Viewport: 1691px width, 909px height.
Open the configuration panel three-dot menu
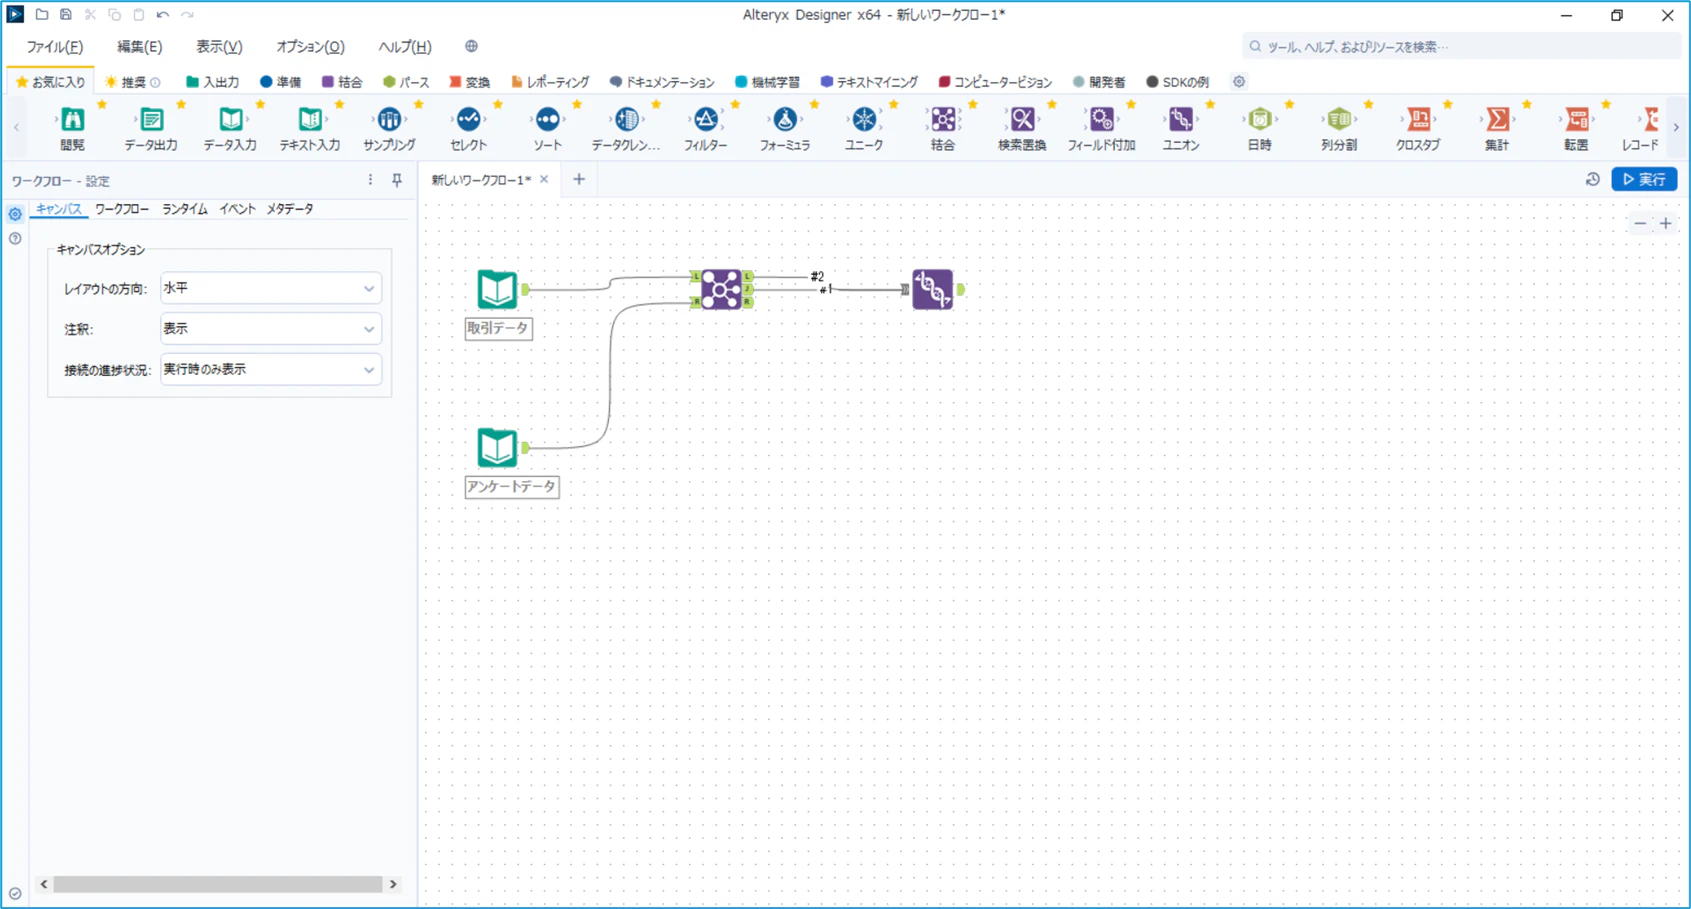coord(370,180)
